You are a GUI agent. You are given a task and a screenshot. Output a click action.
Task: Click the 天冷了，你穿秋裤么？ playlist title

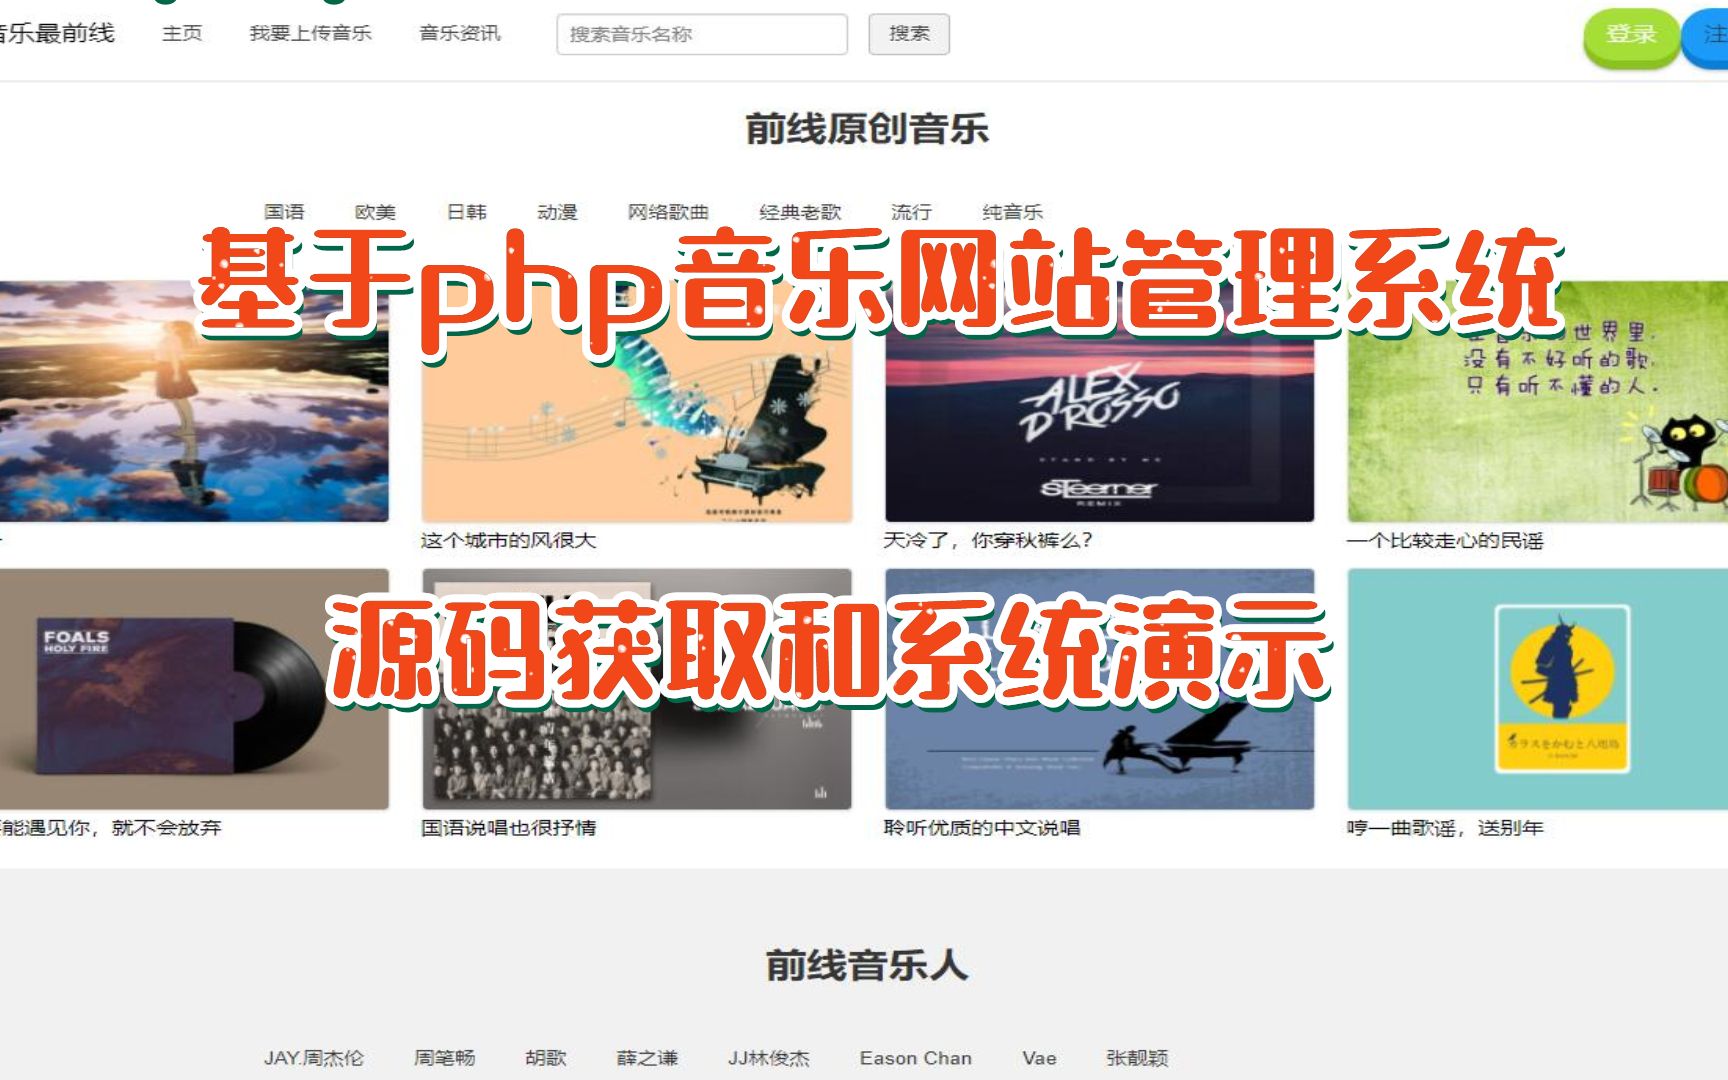(x=988, y=540)
